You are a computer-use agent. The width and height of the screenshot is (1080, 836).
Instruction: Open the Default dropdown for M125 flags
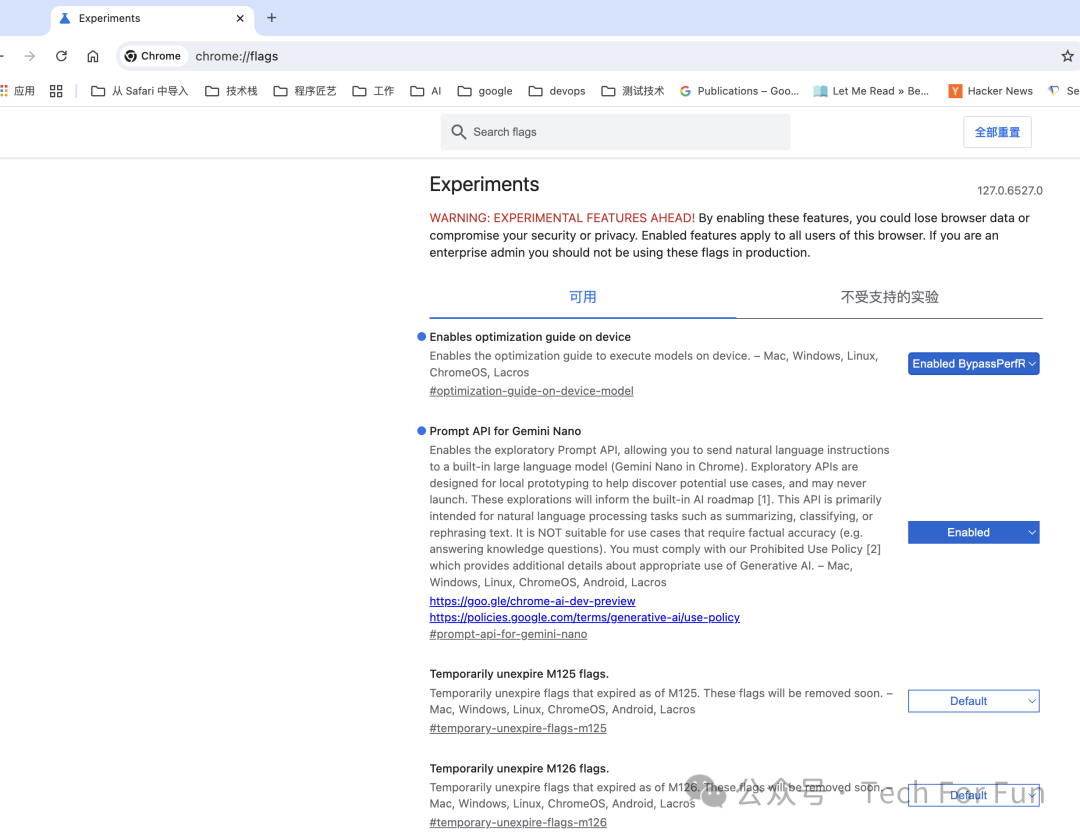973,701
